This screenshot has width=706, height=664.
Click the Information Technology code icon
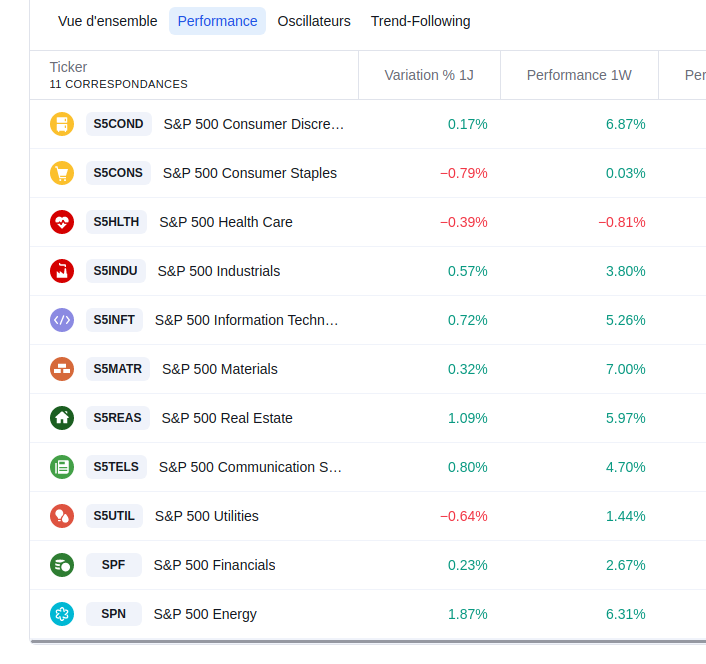click(x=62, y=320)
